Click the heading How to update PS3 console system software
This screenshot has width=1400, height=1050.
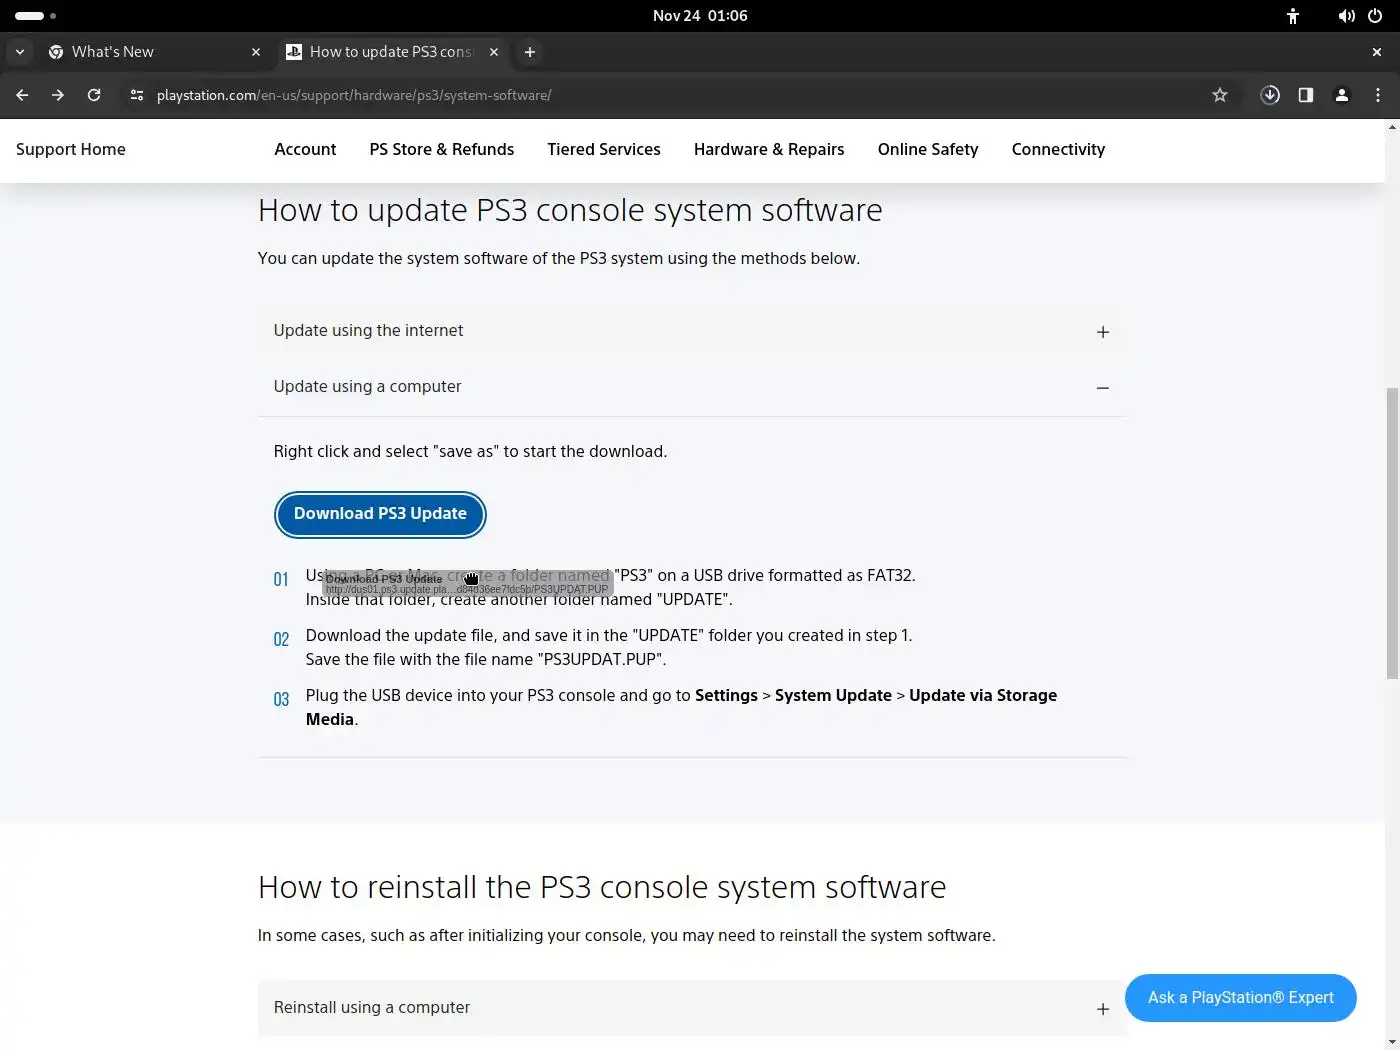pyautogui.click(x=570, y=211)
